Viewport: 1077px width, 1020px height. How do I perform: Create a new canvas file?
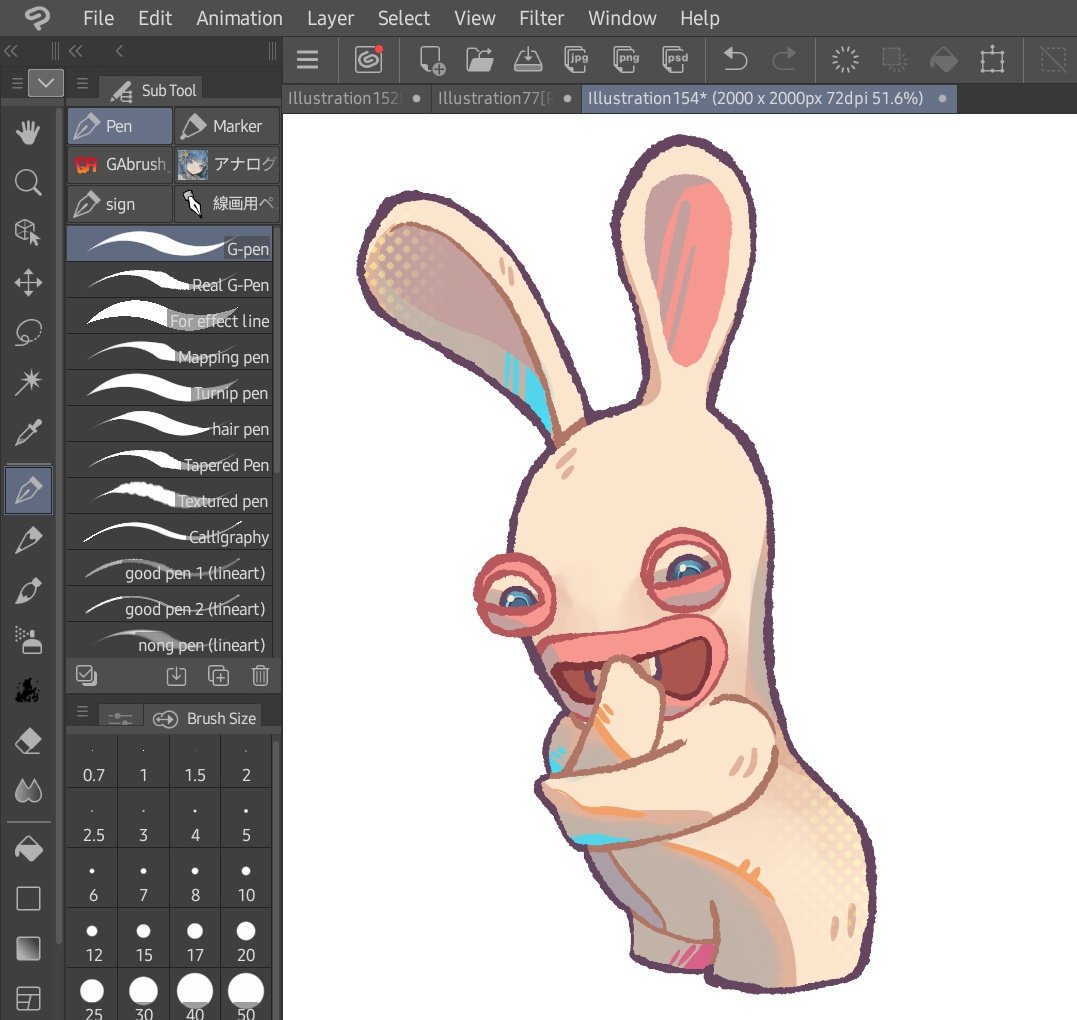[x=432, y=60]
